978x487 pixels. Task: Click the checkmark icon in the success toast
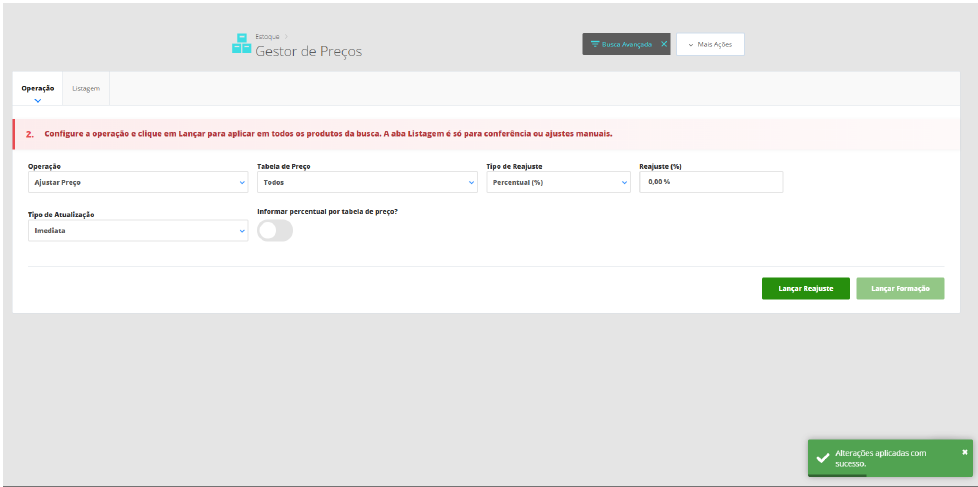823,458
